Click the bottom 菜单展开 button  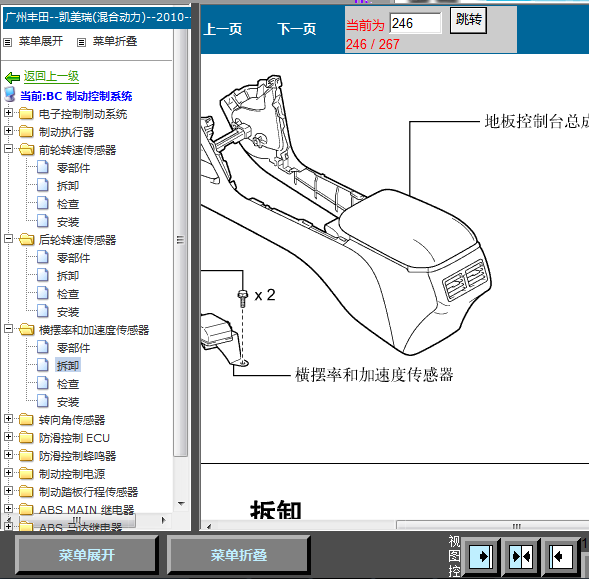[86, 555]
